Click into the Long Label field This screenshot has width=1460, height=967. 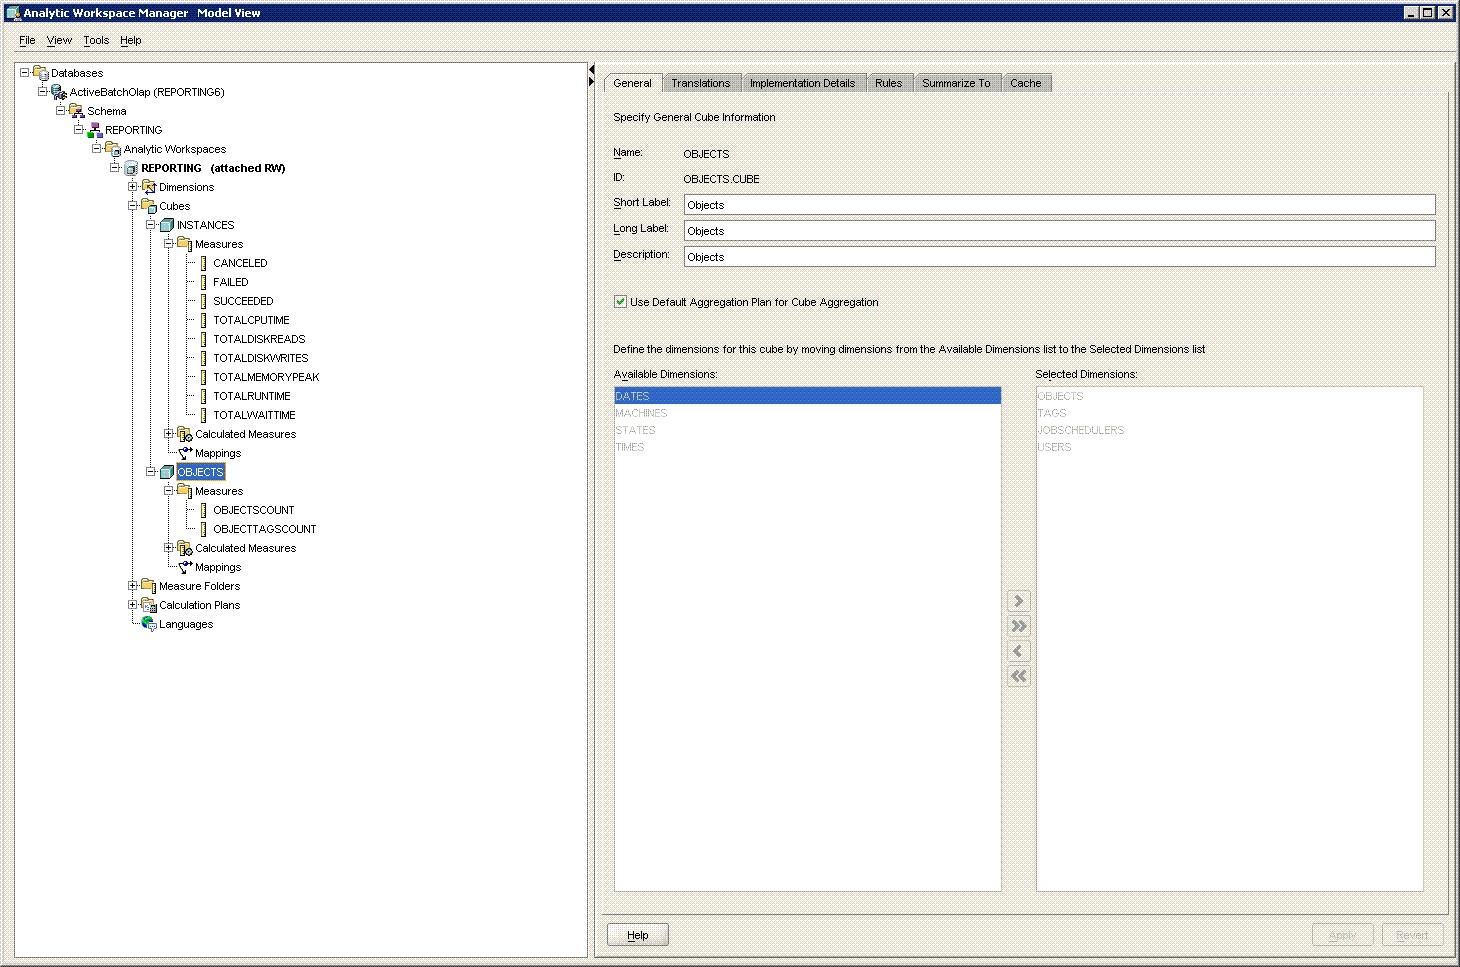[1059, 231]
